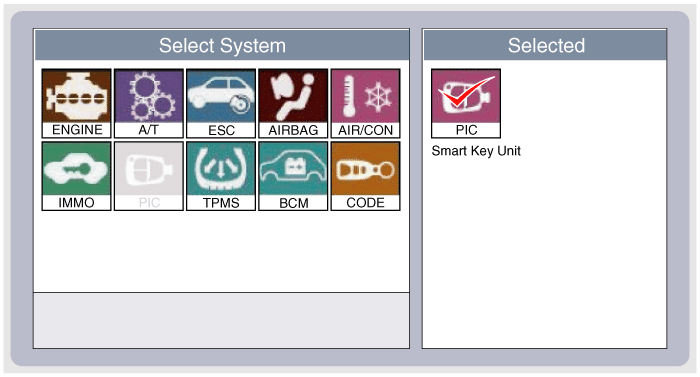Click the CODE text label under key fob
The height and width of the screenshot is (377, 700).
click(x=366, y=203)
